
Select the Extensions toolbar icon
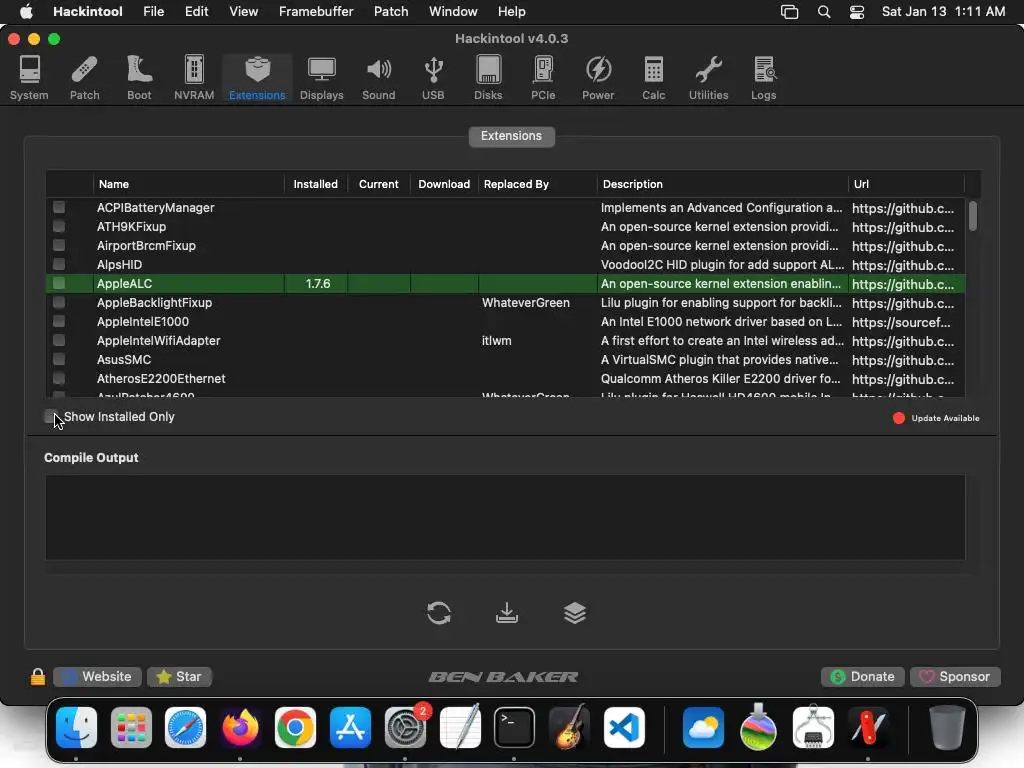point(257,78)
